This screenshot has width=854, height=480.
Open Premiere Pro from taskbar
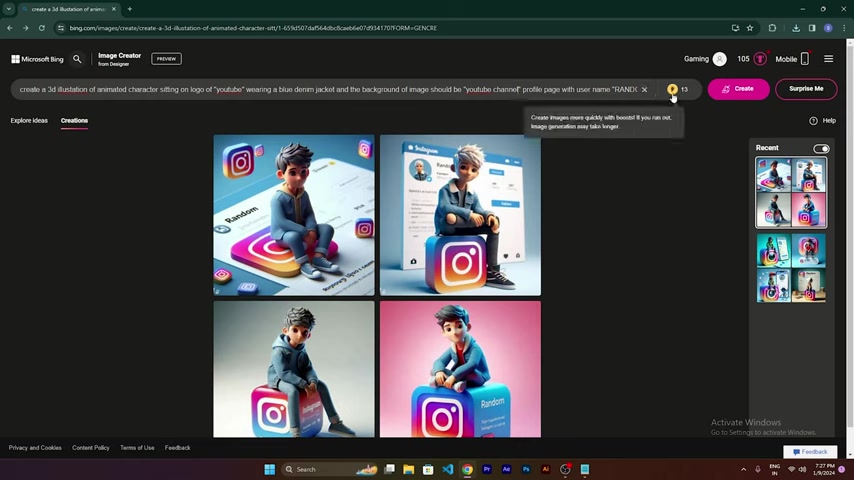tap(487, 469)
